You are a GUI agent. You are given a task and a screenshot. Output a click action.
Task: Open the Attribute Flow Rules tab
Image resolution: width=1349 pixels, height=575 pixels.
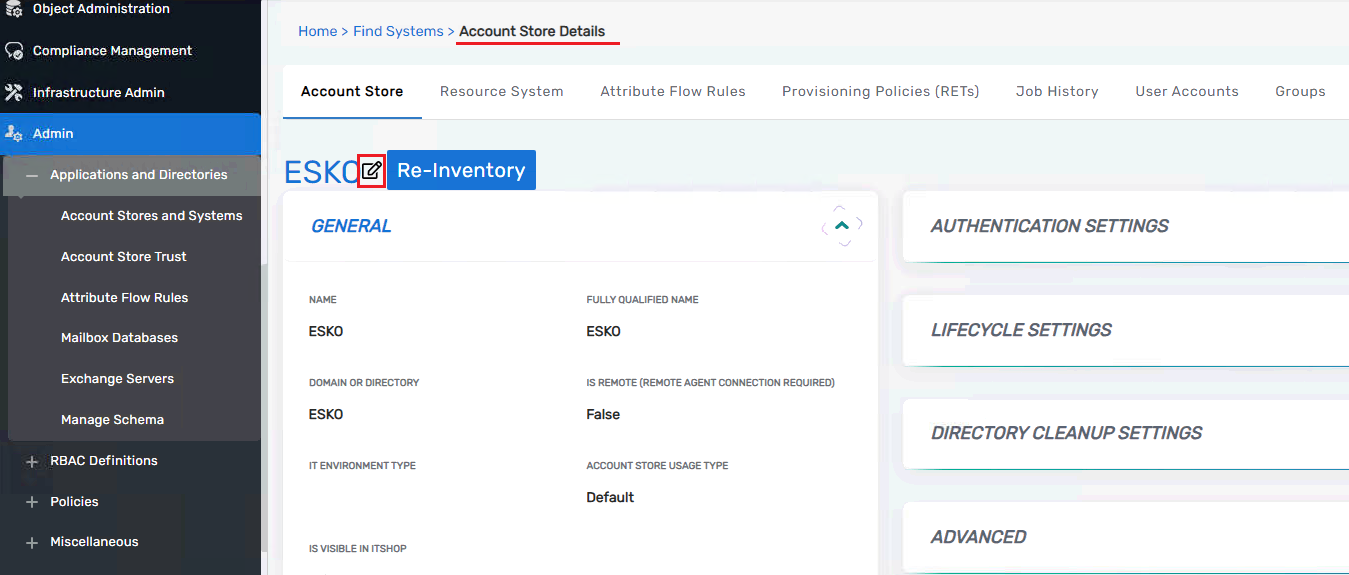(x=673, y=92)
